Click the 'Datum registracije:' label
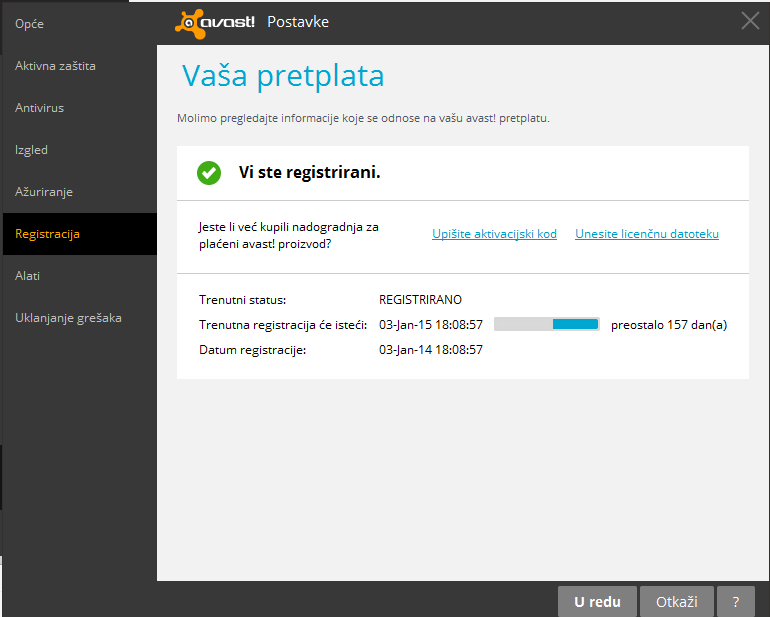The height and width of the screenshot is (617, 770). 252,350
